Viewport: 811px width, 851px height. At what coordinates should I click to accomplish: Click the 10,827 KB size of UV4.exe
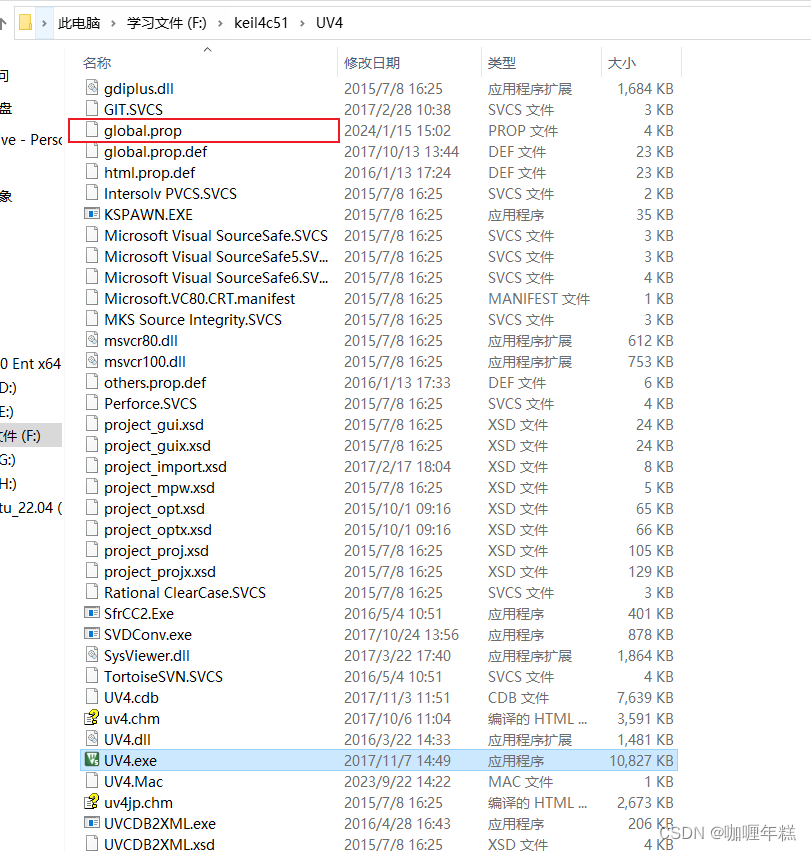(641, 760)
